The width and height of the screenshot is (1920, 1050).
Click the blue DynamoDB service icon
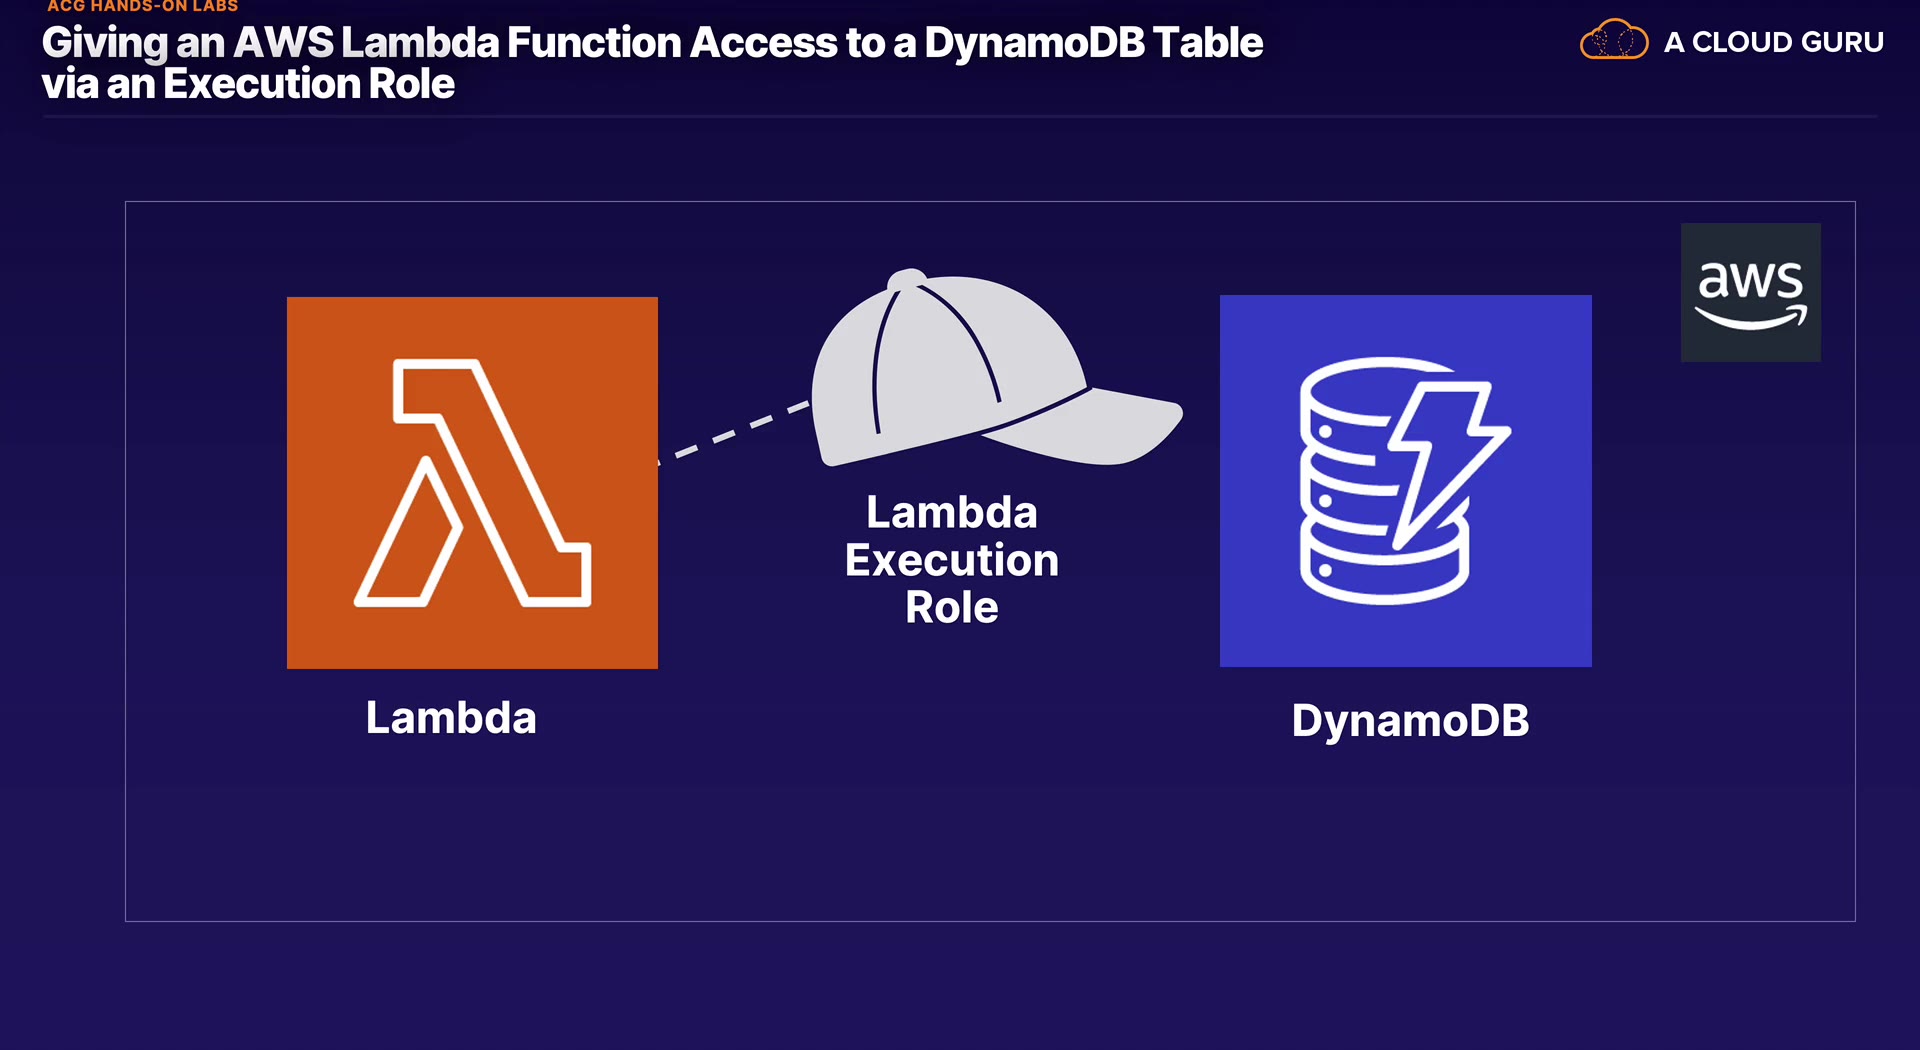1405,480
